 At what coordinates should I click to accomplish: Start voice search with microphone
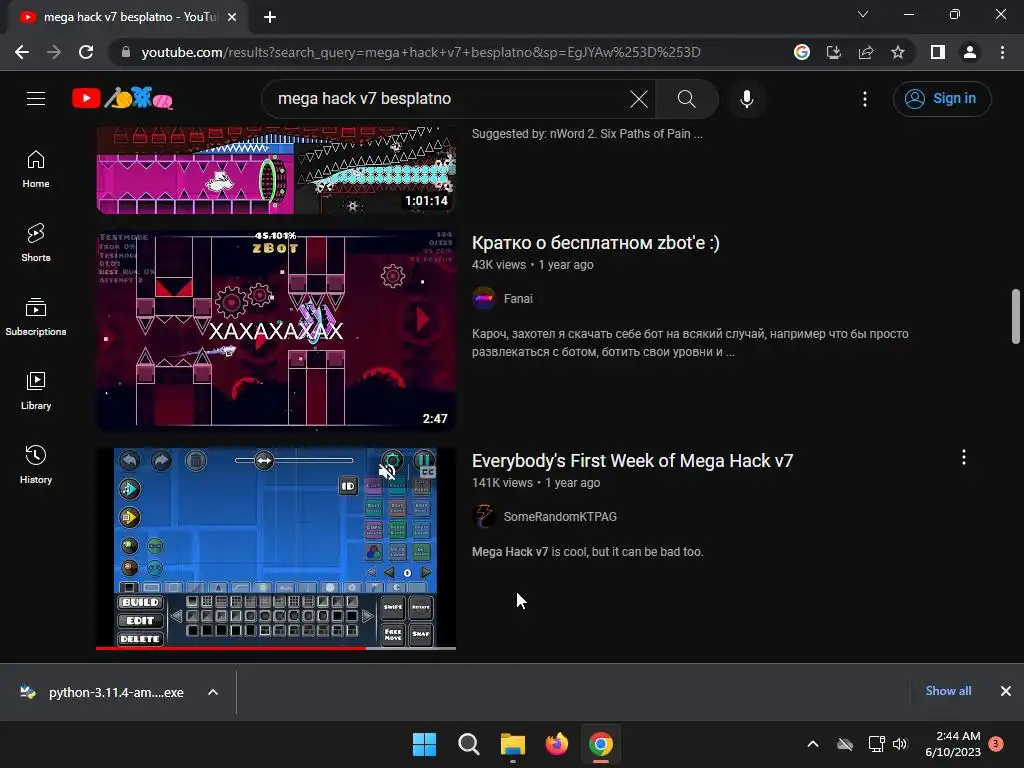pyautogui.click(x=746, y=99)
